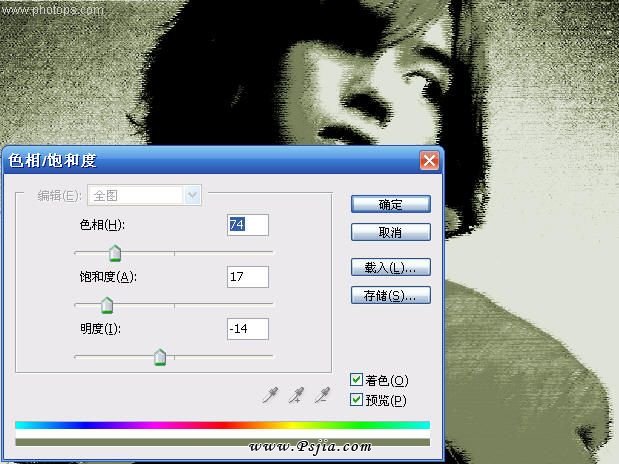Image resolution: width=619 pixels, height=464 pixels.
Task: Click the 确定 button to confirm
Action: 390,204
